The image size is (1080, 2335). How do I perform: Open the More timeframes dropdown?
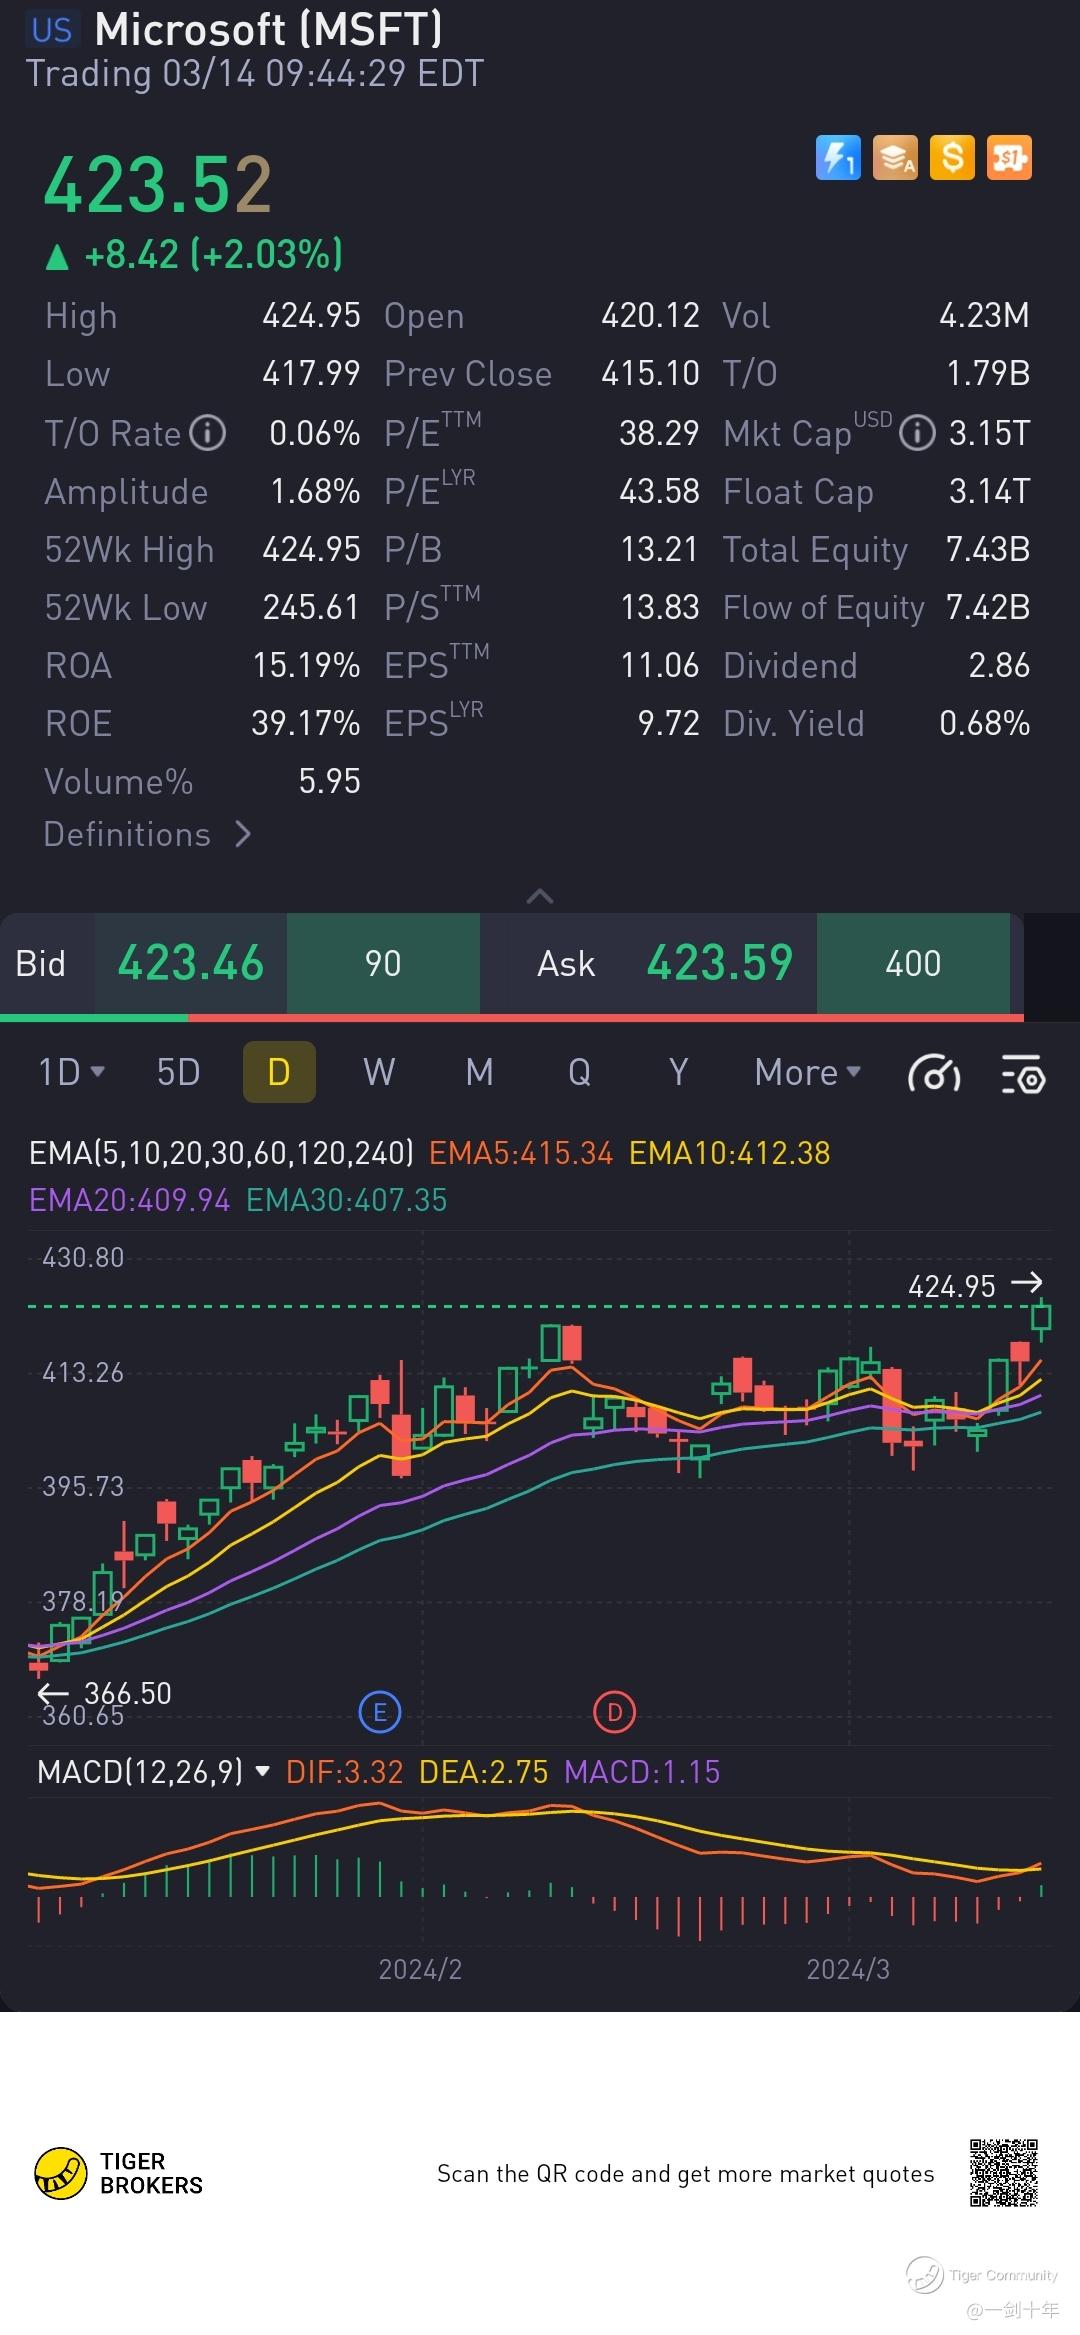(808, 1072)
